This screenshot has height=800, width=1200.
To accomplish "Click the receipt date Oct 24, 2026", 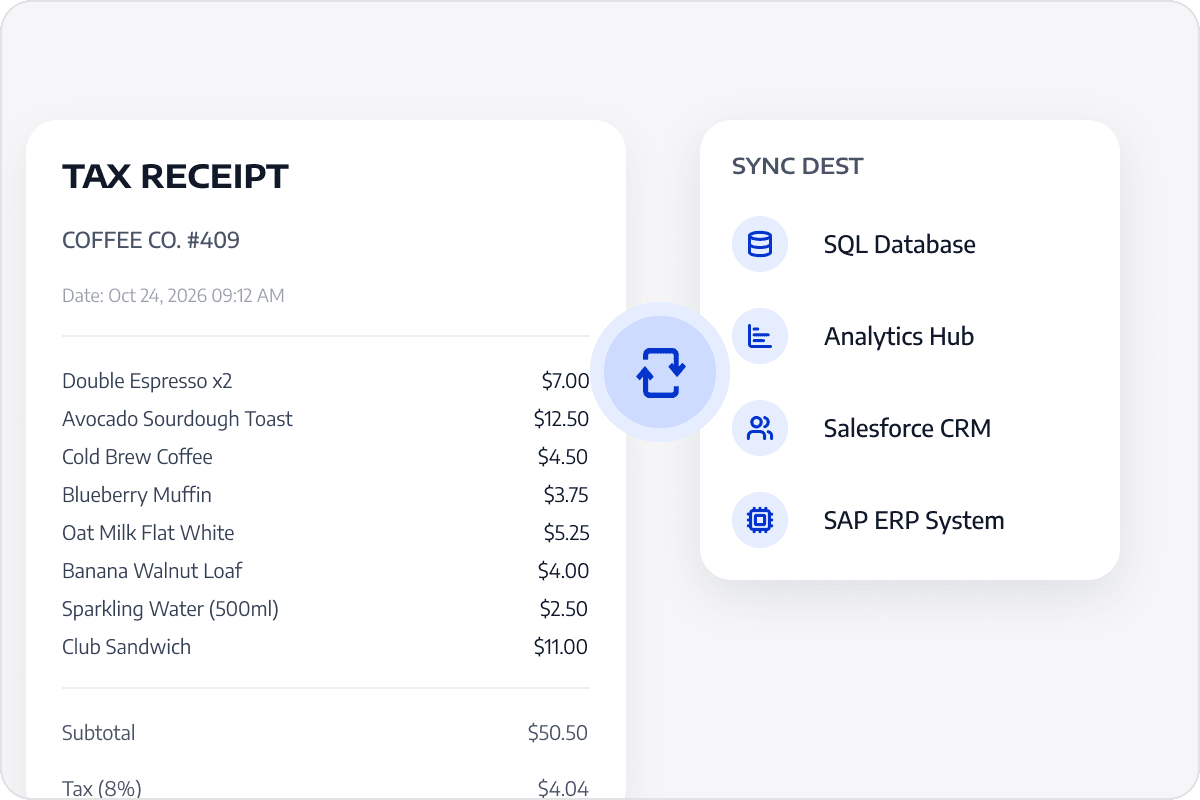I will 173,296.
